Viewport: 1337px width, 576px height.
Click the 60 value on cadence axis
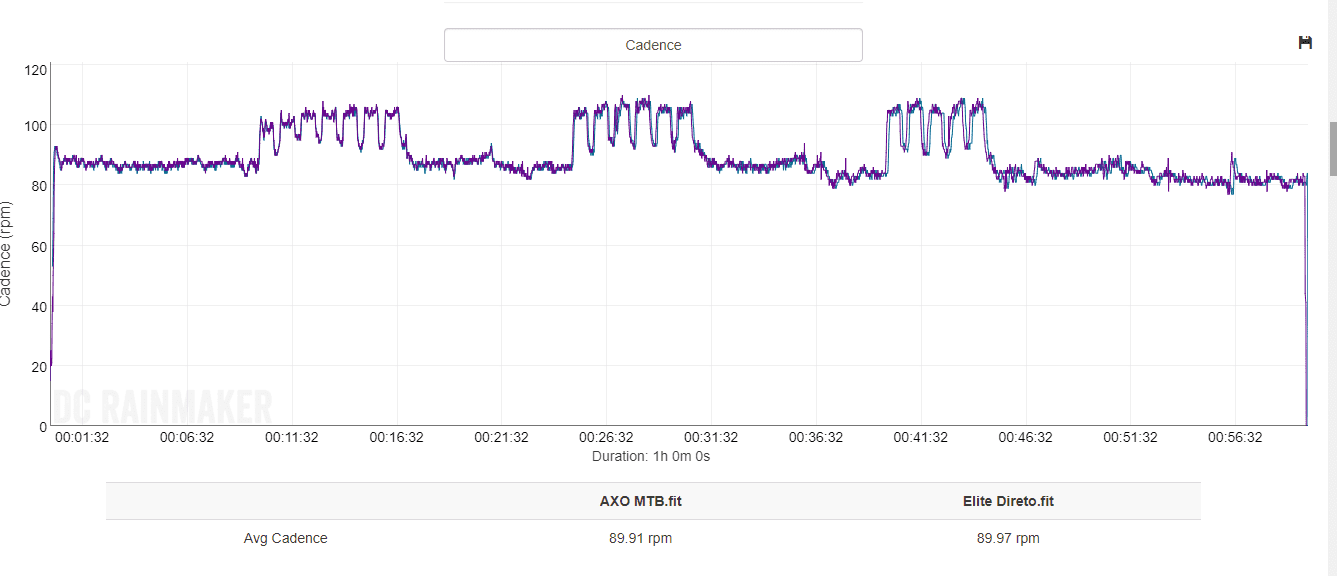[40, 246]
